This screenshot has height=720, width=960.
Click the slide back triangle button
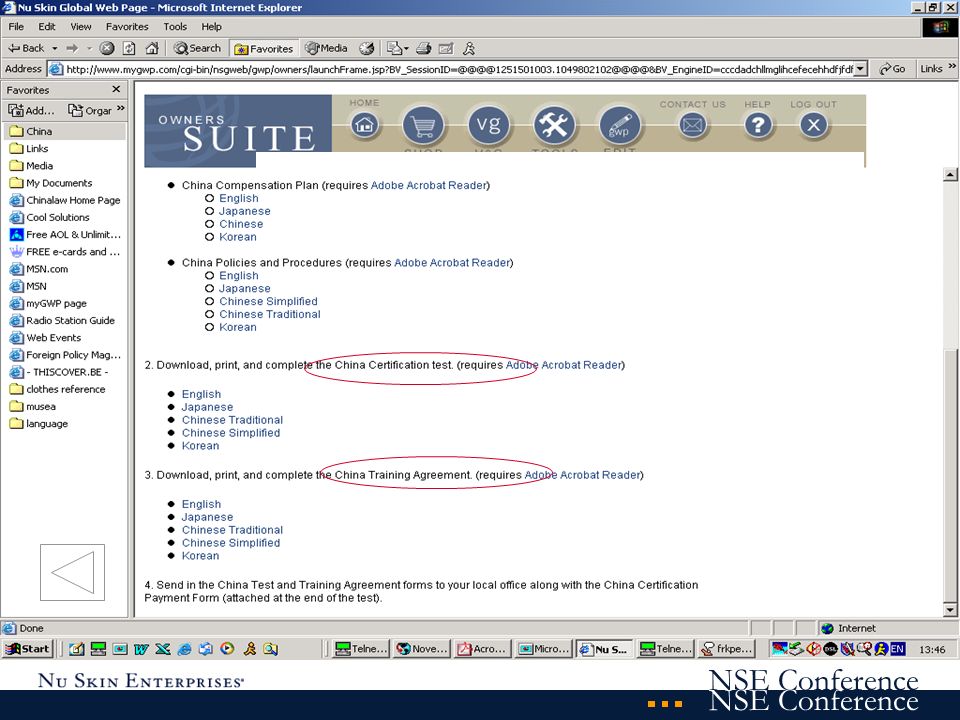click(72, 572)
